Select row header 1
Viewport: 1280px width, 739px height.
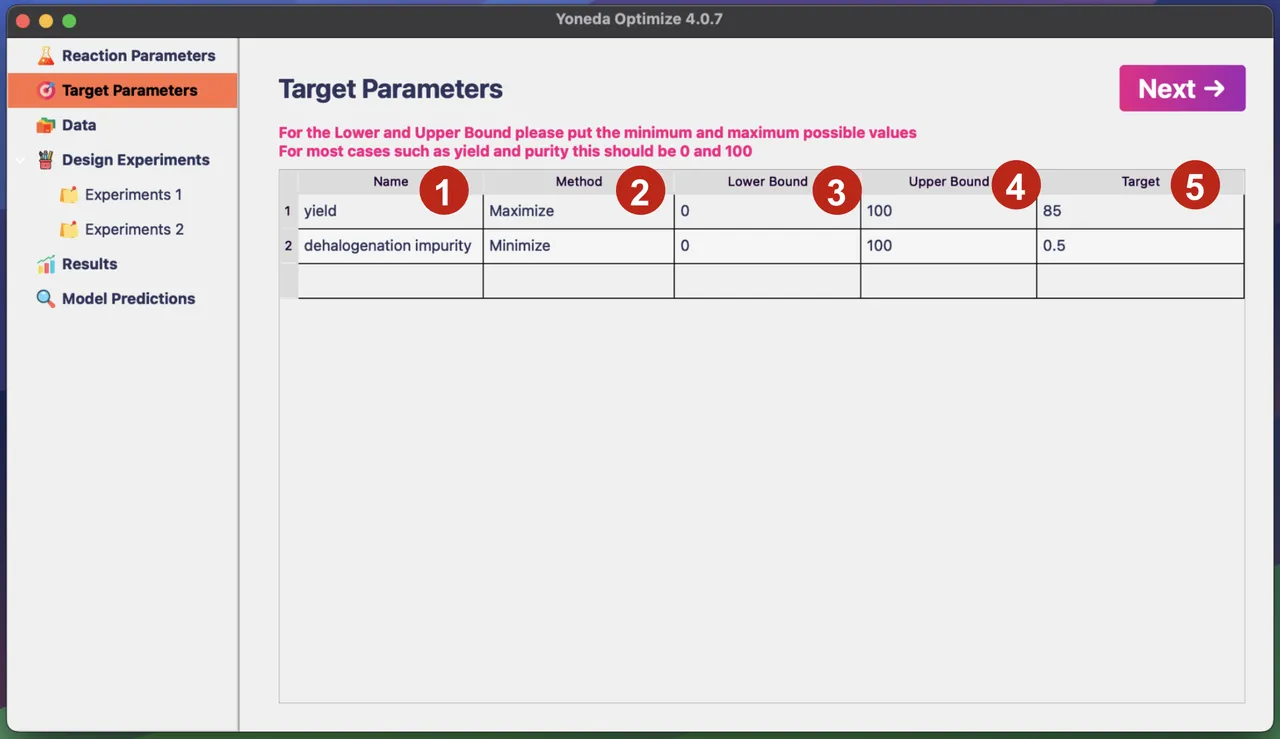tap(288, 211)
